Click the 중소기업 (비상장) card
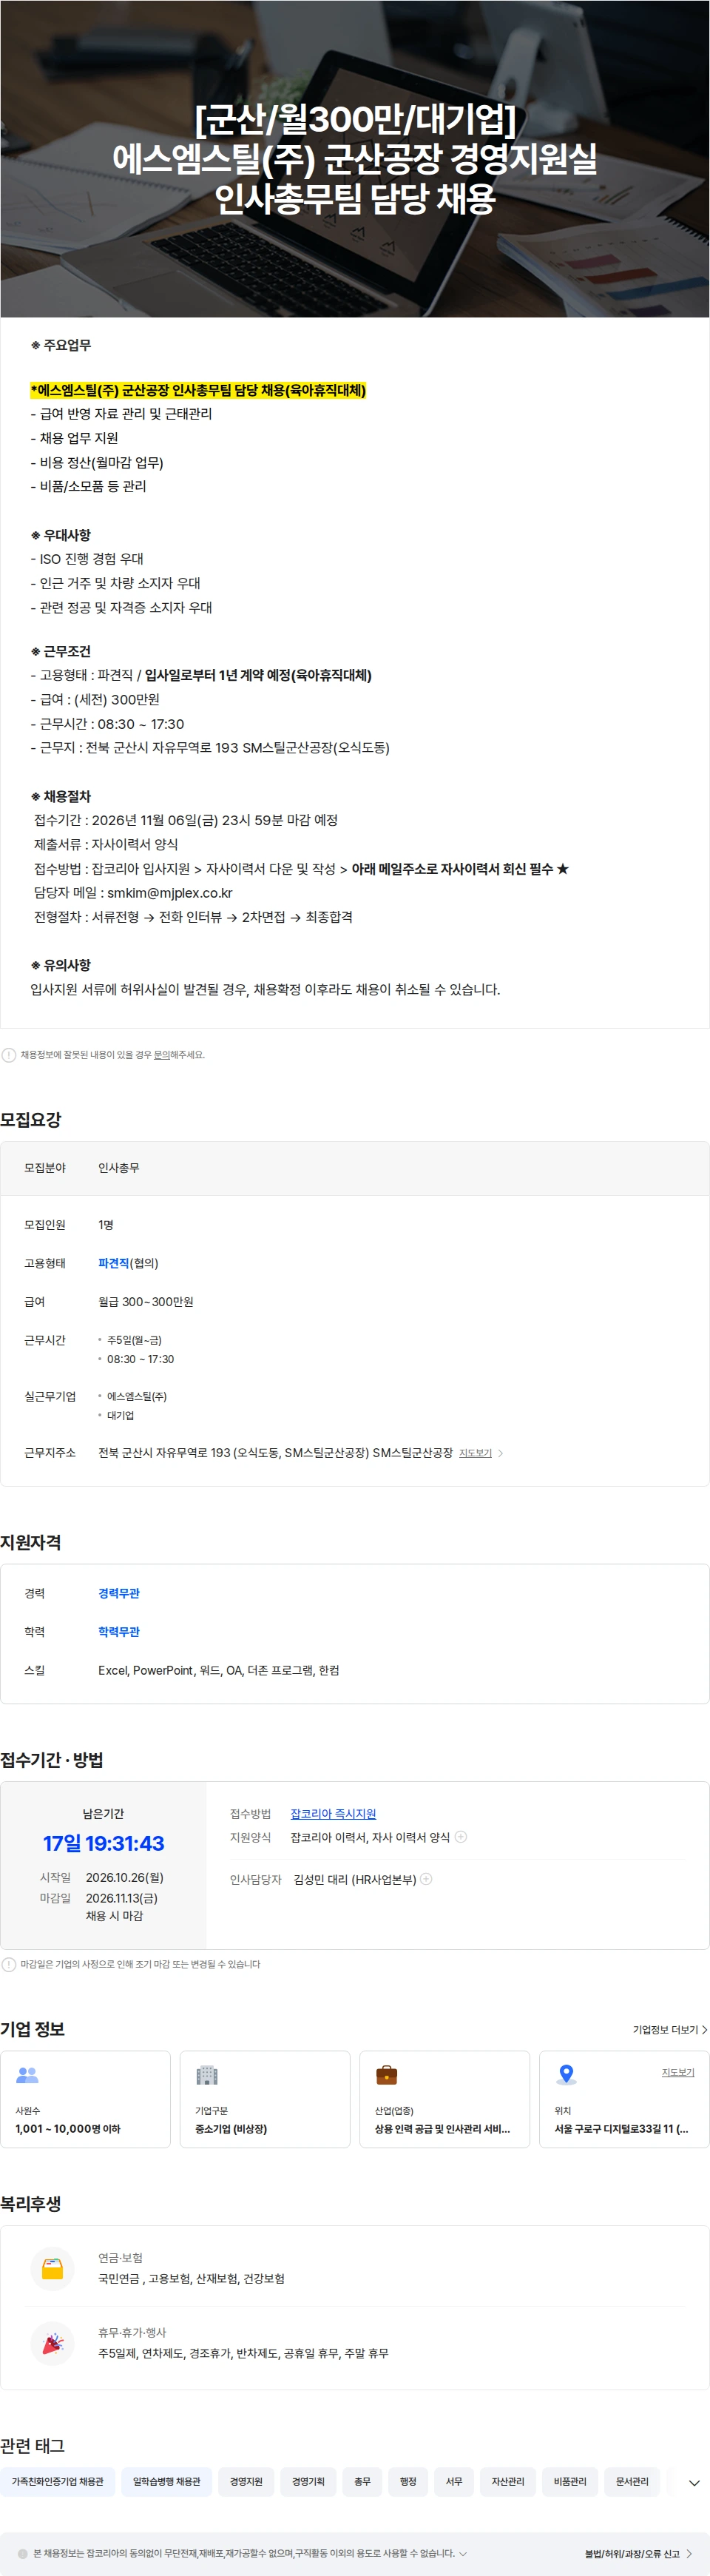The height and width of the screenshot is (2576, 710). click(265, 2099)
